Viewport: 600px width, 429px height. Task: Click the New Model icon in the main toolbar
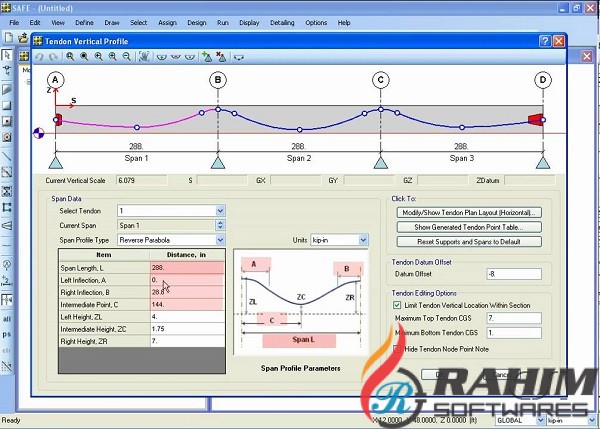click(8, 38)
